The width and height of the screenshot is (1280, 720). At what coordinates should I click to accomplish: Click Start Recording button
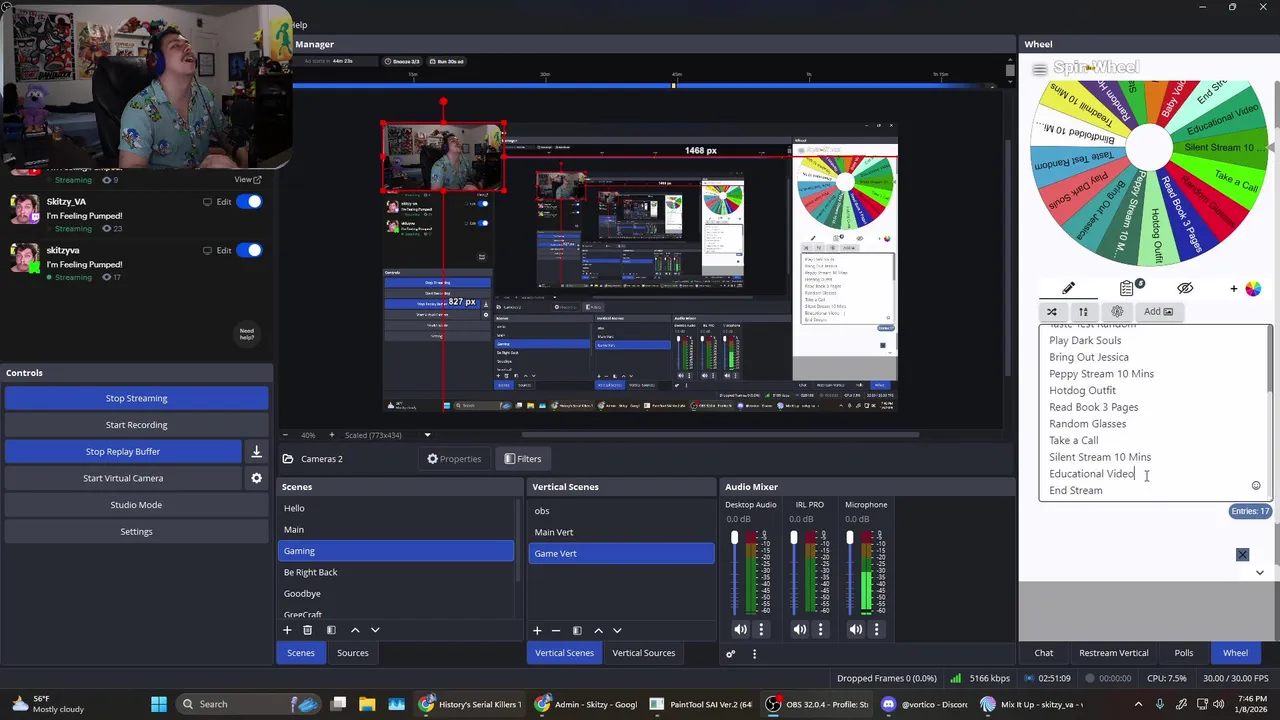tap(137, 425)
